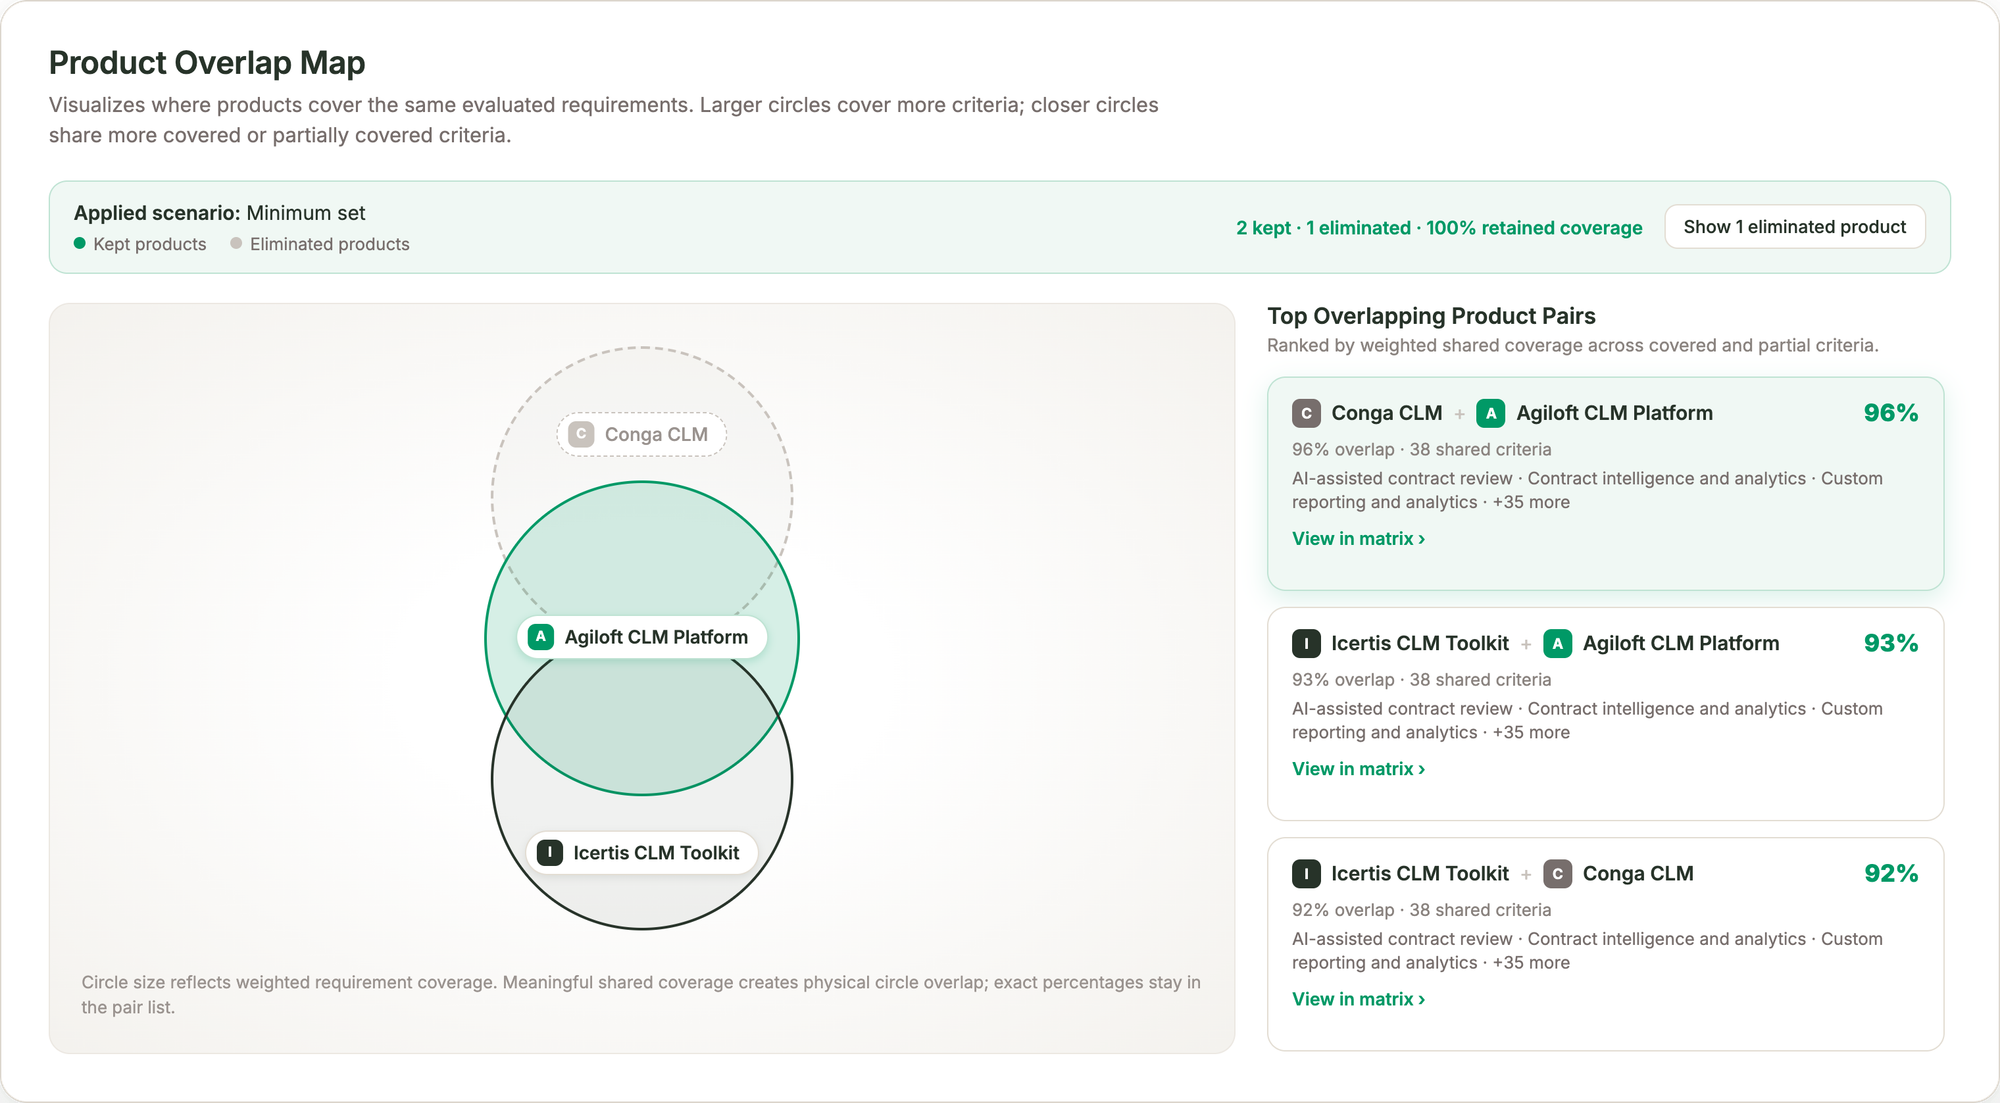This screenshot has height=1103, width=2000.
Task: Click the '2 kept · 1 eliminated · 100% retained coverage' summary
Action: point(1439,228)
